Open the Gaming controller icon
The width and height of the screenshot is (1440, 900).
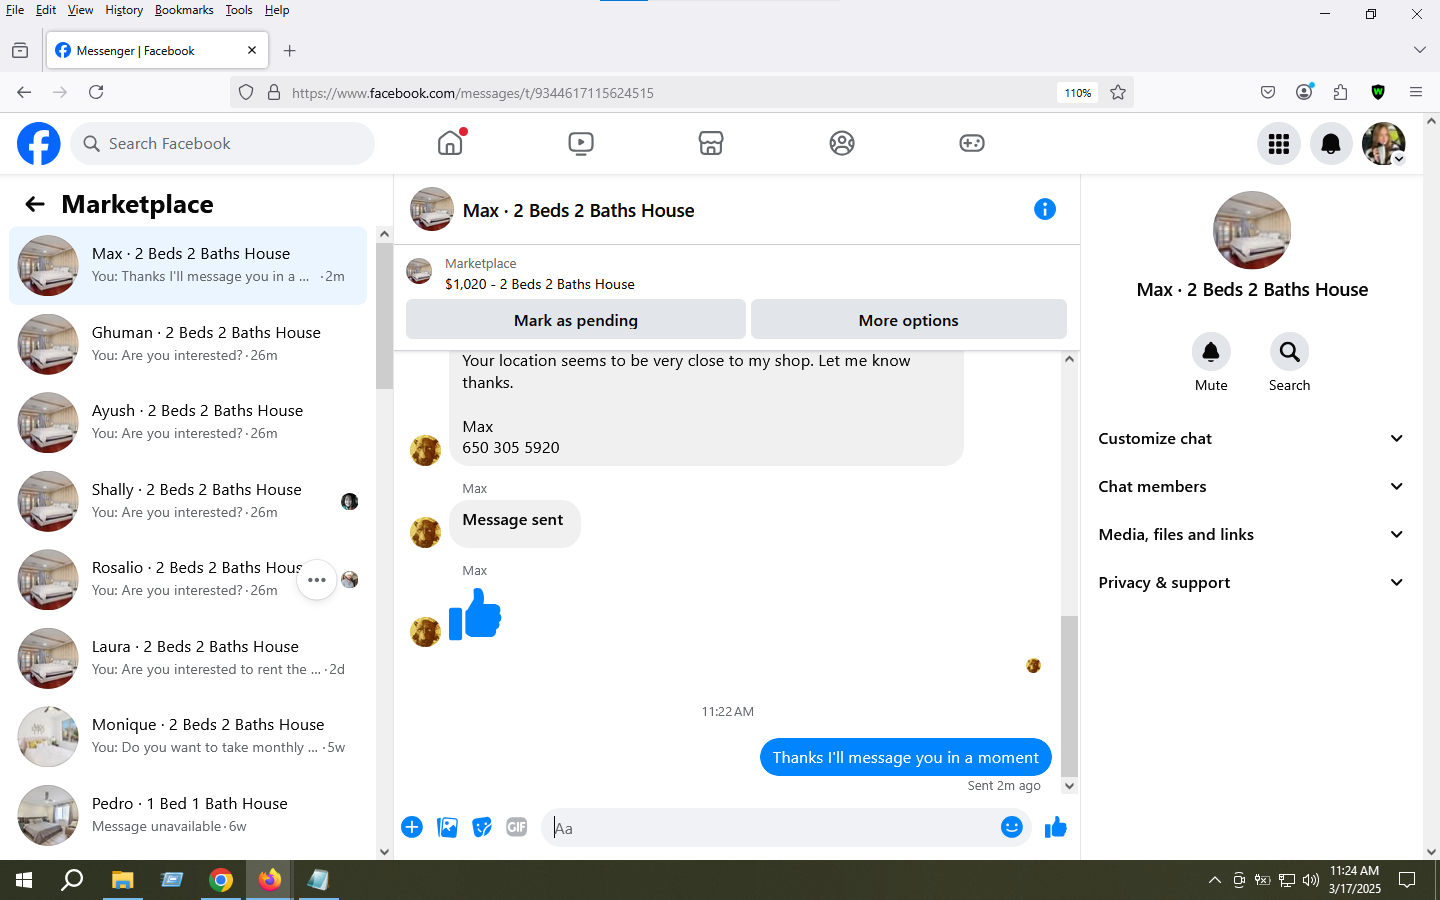(x=972, y=143)
